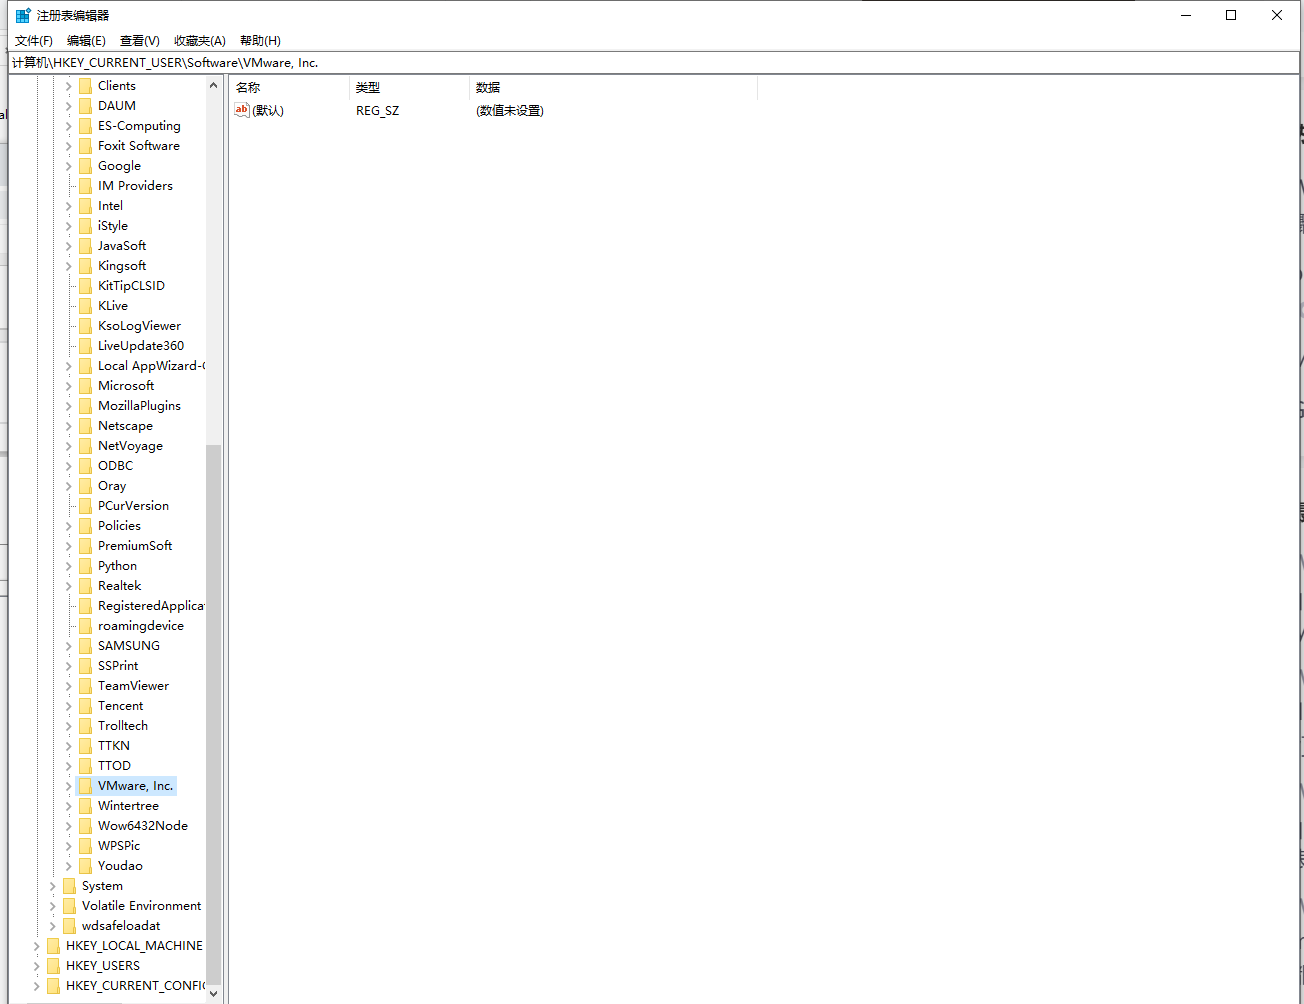
Task: Select the TTKN key
Action: coord(114,746)
